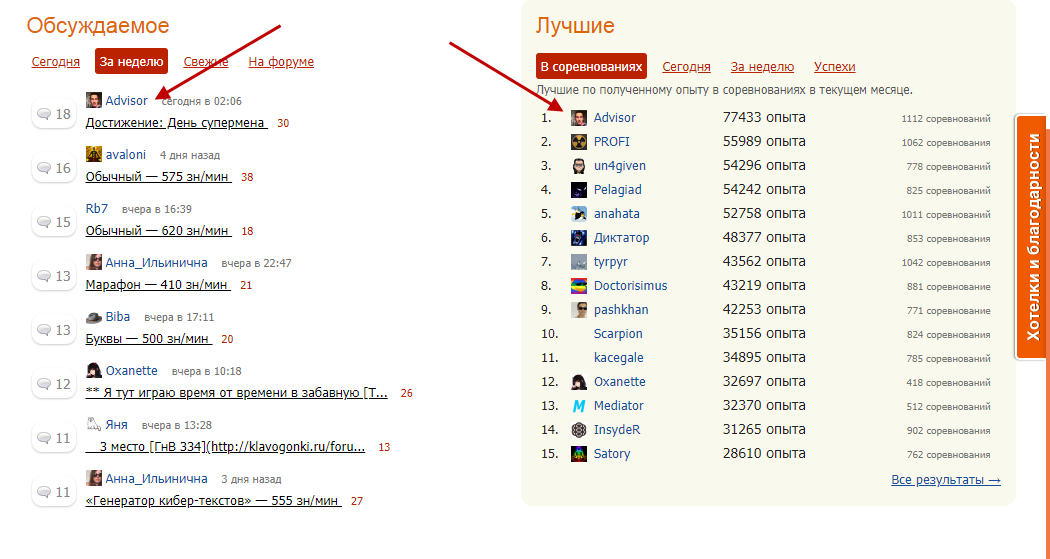
Task: Click InsydeR's avatar icon
Action: (x=579, y=430)
